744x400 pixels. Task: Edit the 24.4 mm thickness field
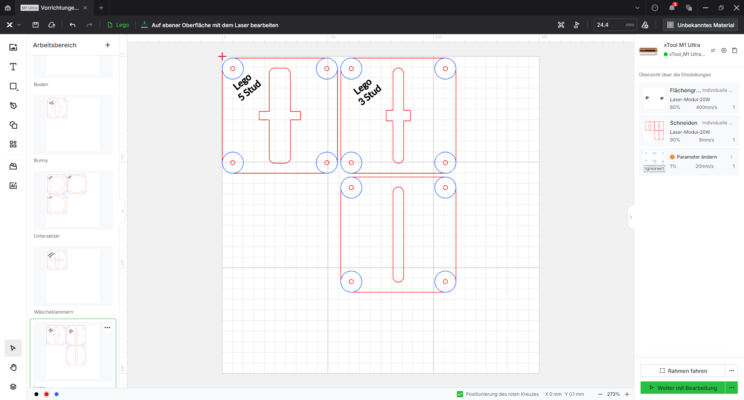coord(615,25)
